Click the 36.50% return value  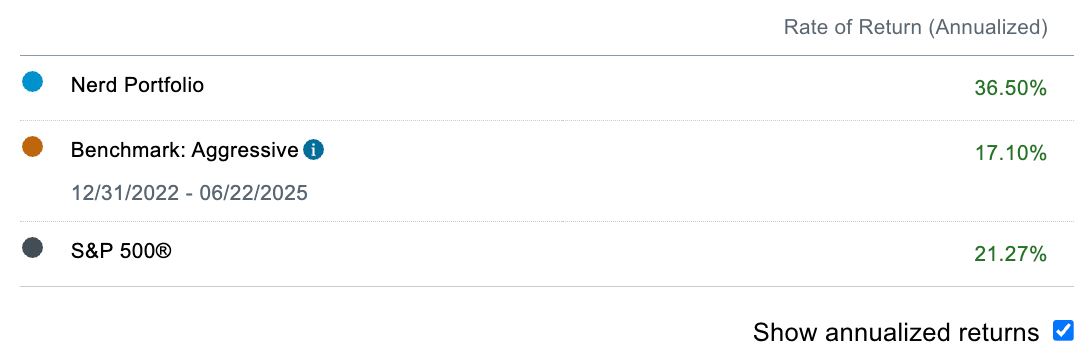1011,88
